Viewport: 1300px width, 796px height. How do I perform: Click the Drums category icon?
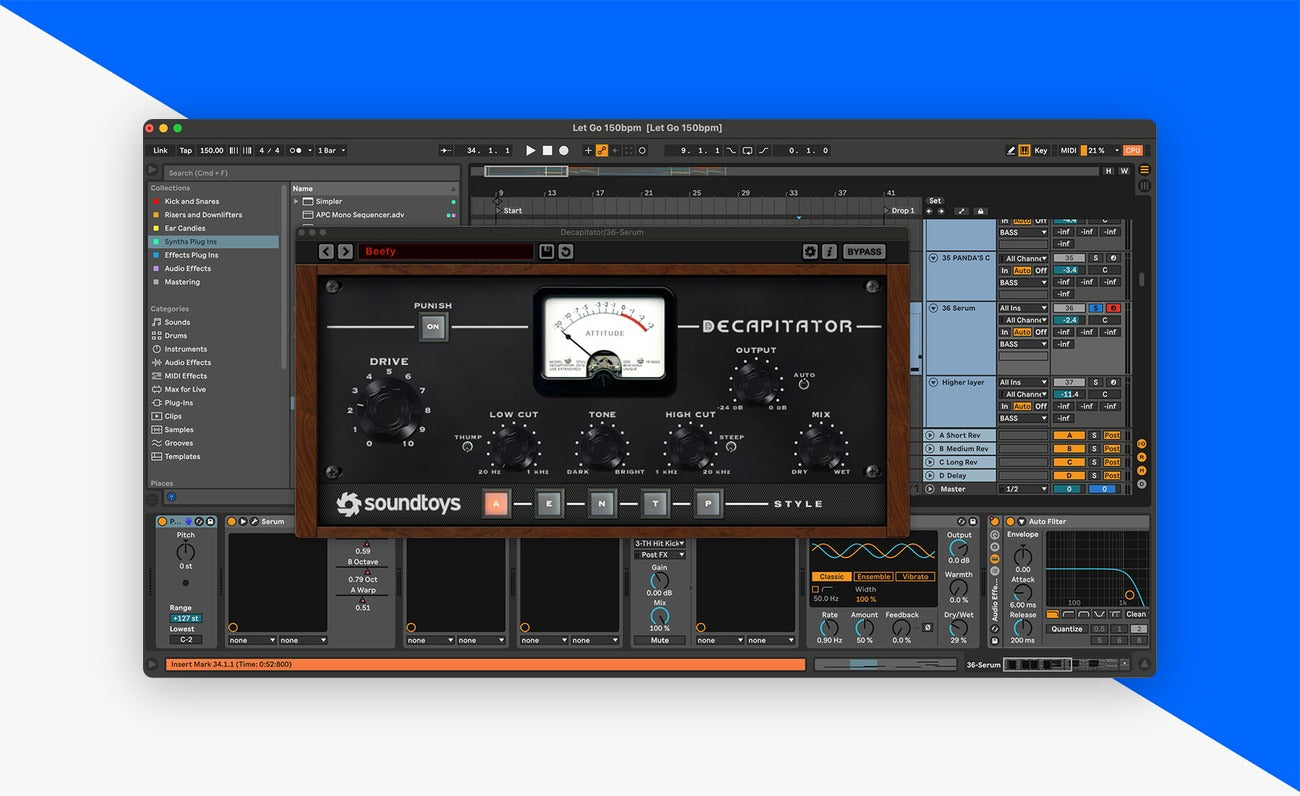157,336
